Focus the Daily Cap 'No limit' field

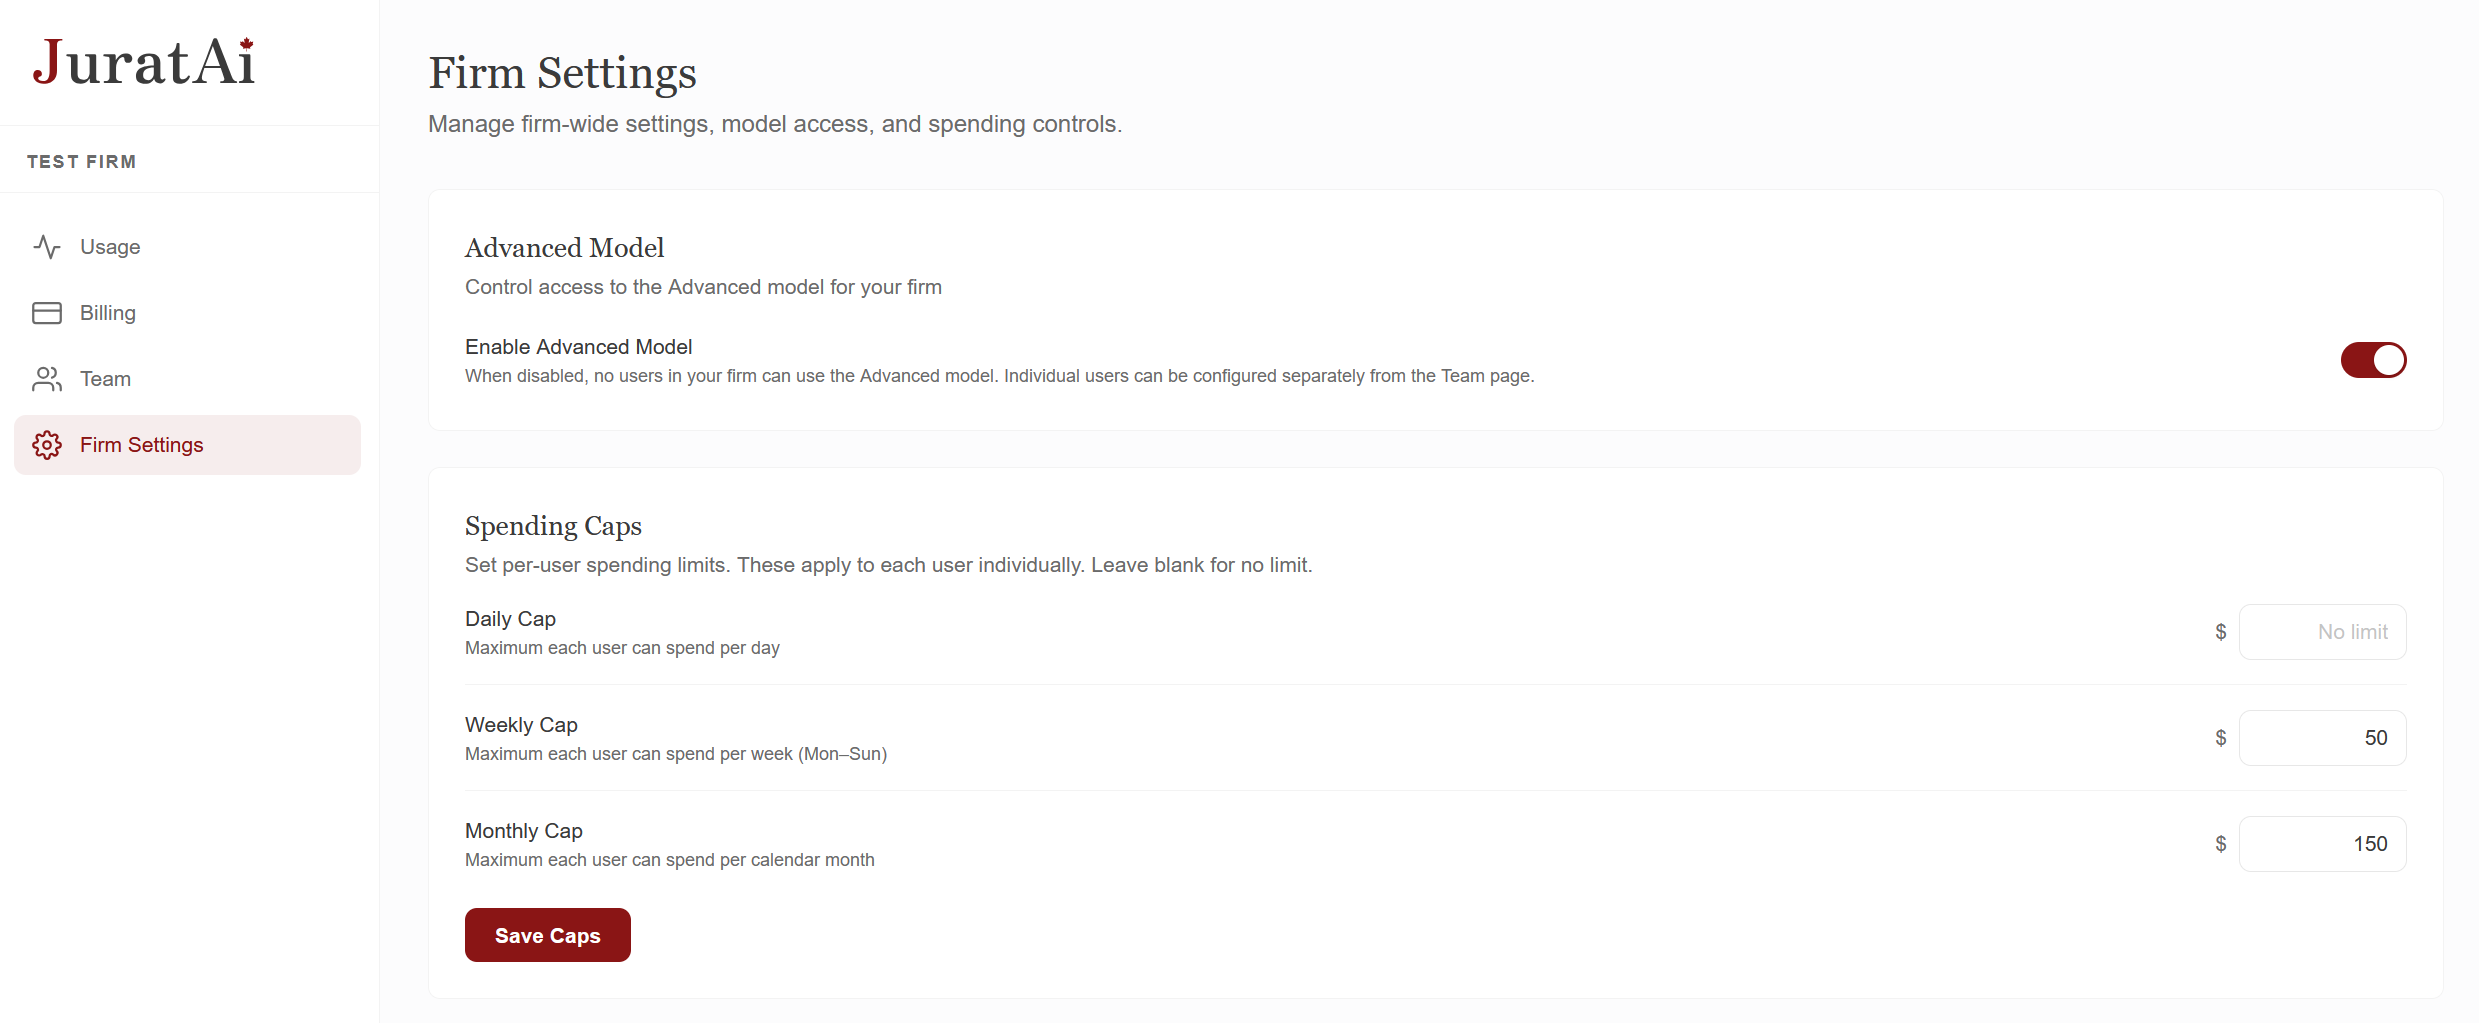[2322, 632]
